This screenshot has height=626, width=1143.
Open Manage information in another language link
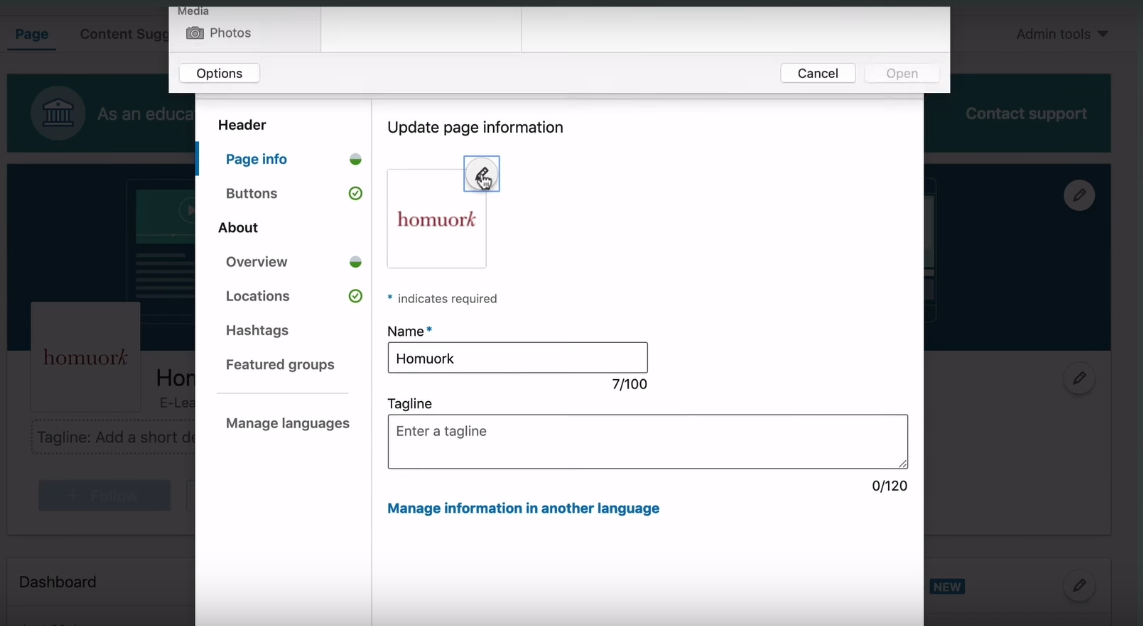click(523, 509)
